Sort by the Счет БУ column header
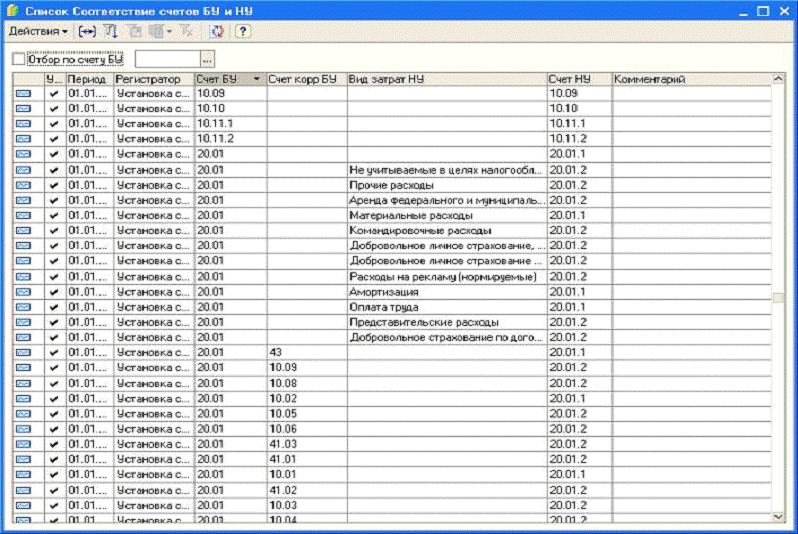Viewport: 798px width, 534px height. (x=229, y=79)
